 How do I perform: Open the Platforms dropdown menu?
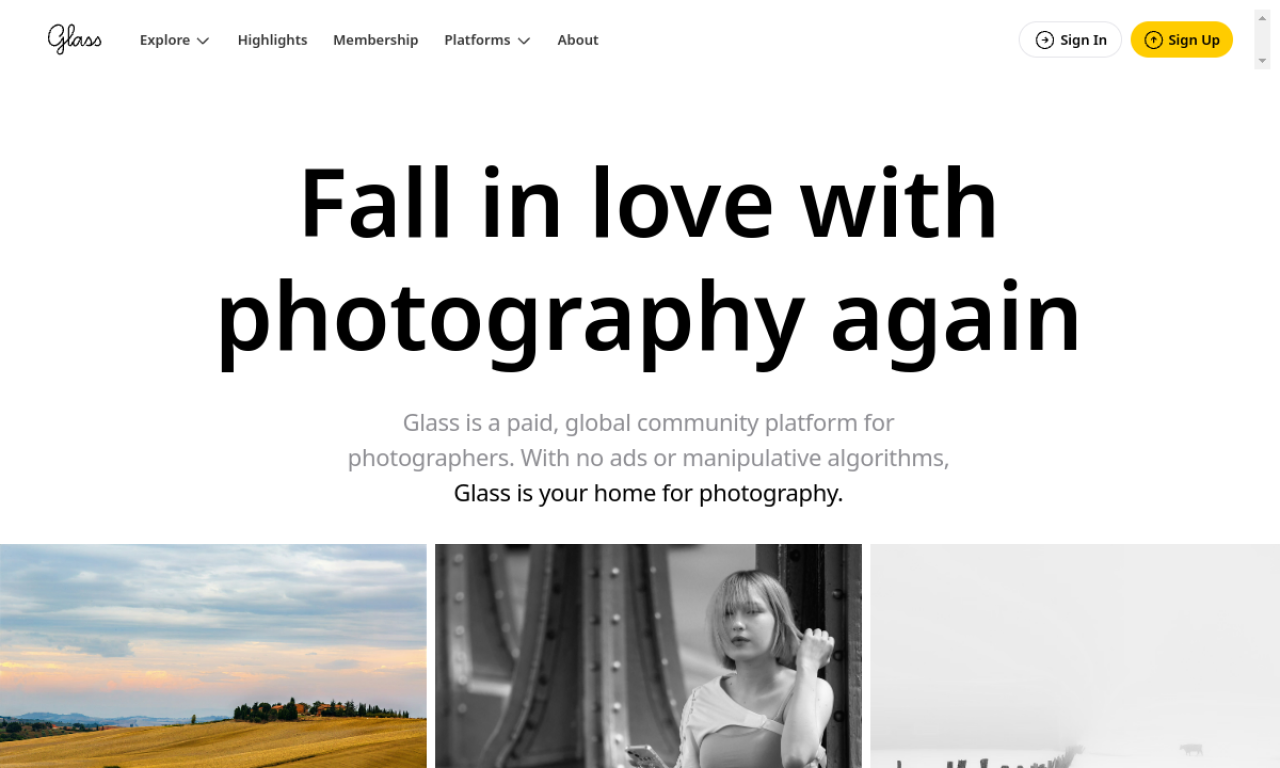(x=487, y=40)
